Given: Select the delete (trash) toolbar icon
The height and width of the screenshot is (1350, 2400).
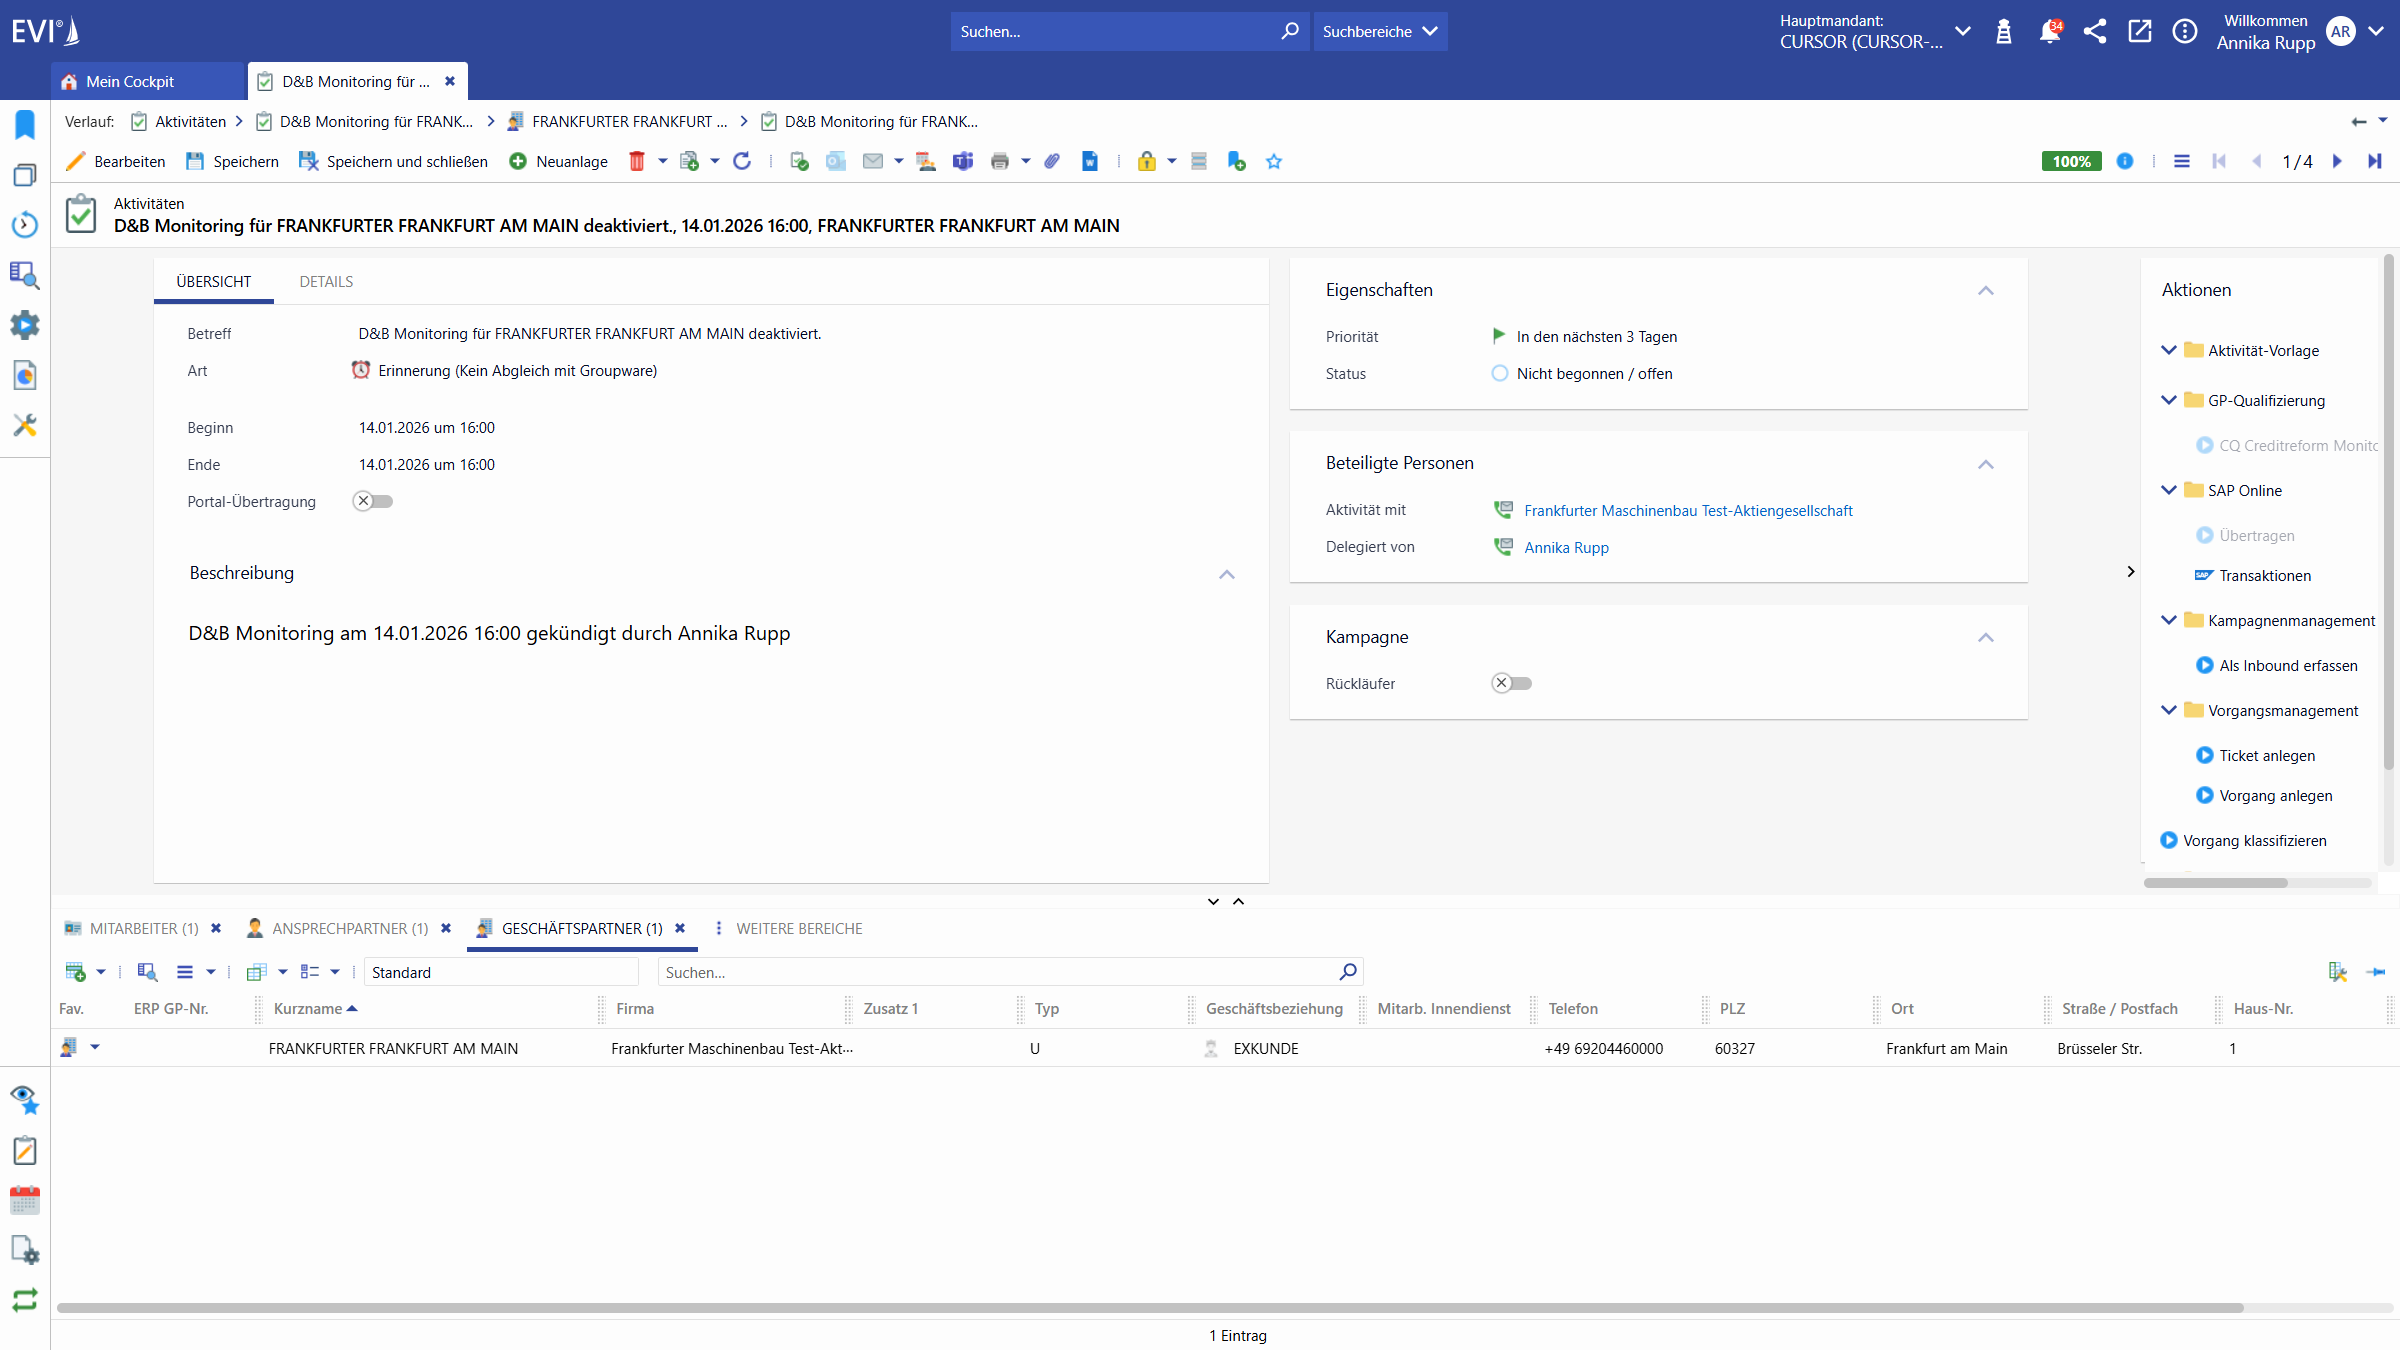Looking at the screenshot, I should coord(638,161).
